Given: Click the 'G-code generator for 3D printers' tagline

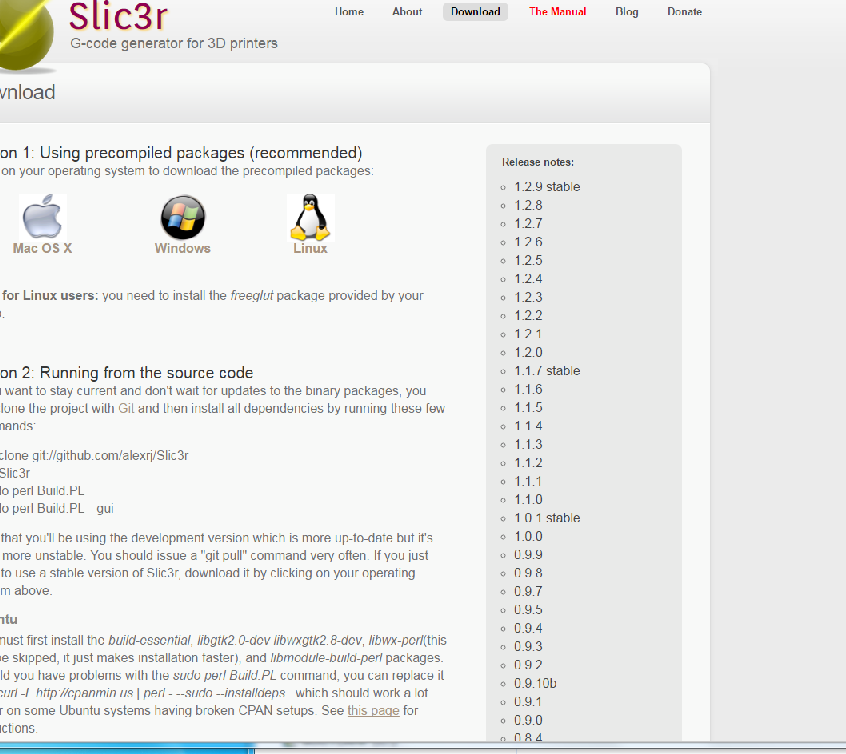Looking at the screenshot, I should [174, 43].
